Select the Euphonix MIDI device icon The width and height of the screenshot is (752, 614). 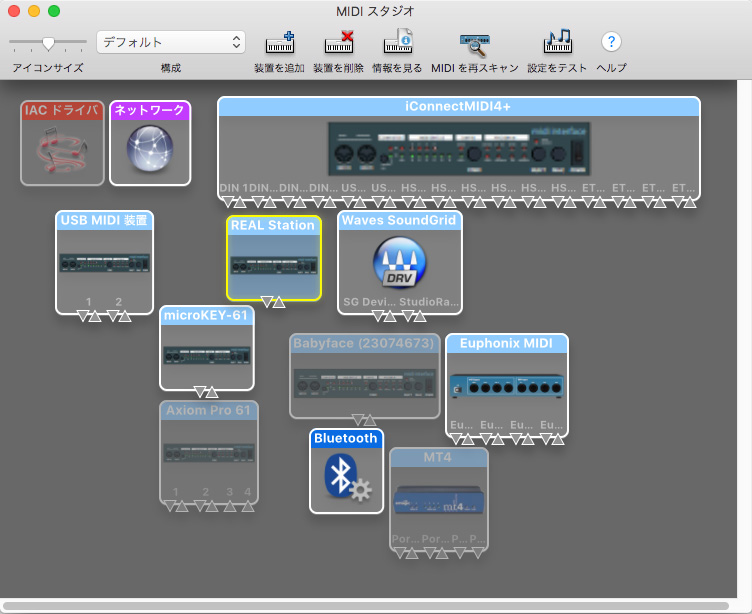(507, 386)
